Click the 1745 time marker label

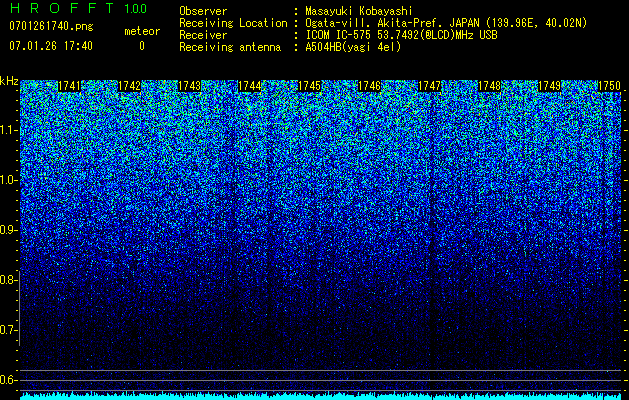click(x=310, y=86)
